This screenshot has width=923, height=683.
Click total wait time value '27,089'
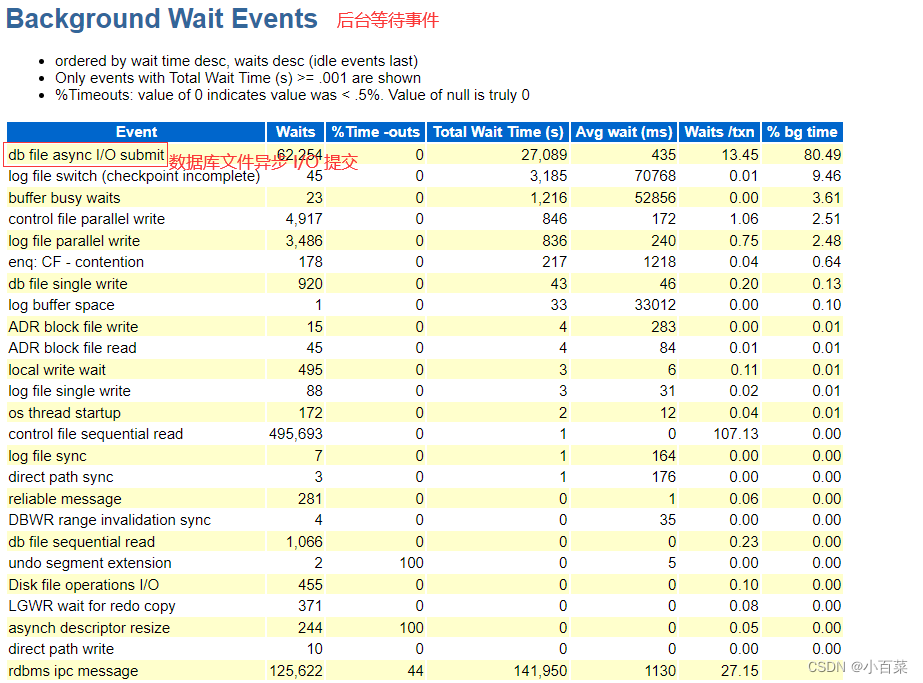point(544,155)
